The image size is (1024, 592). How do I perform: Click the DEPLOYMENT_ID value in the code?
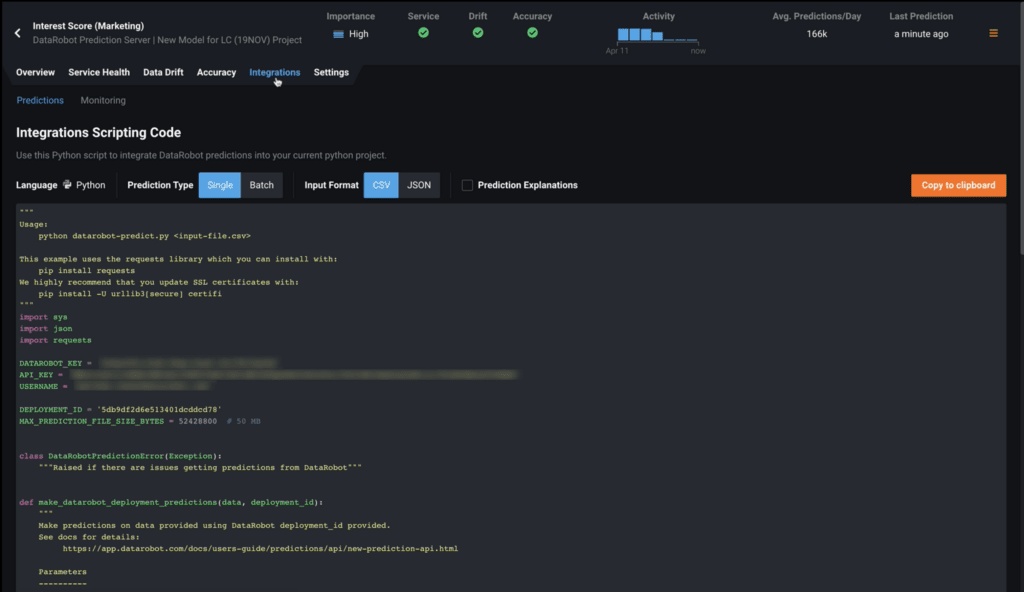pyautogui.click(x=159, y=410)
